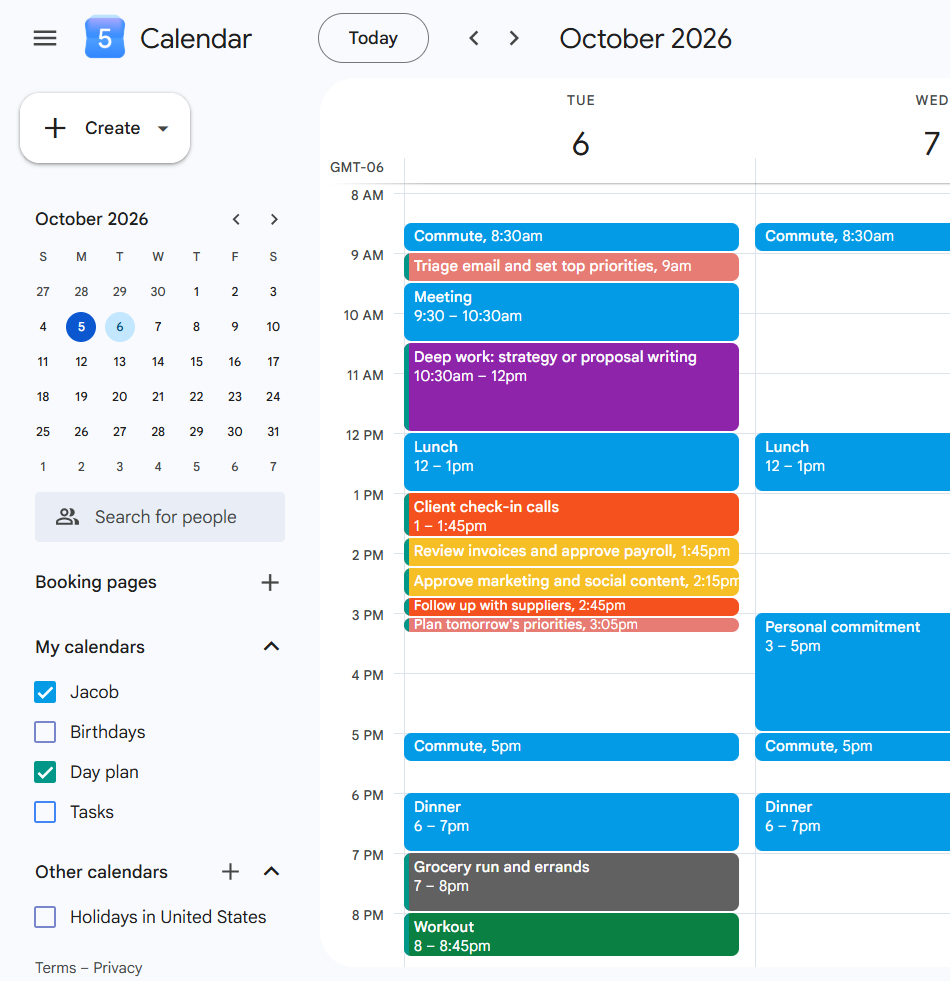Viewport: 950px width, 981px height.
Task: Click the Booking pages label
Action: [x=96, y=582]
